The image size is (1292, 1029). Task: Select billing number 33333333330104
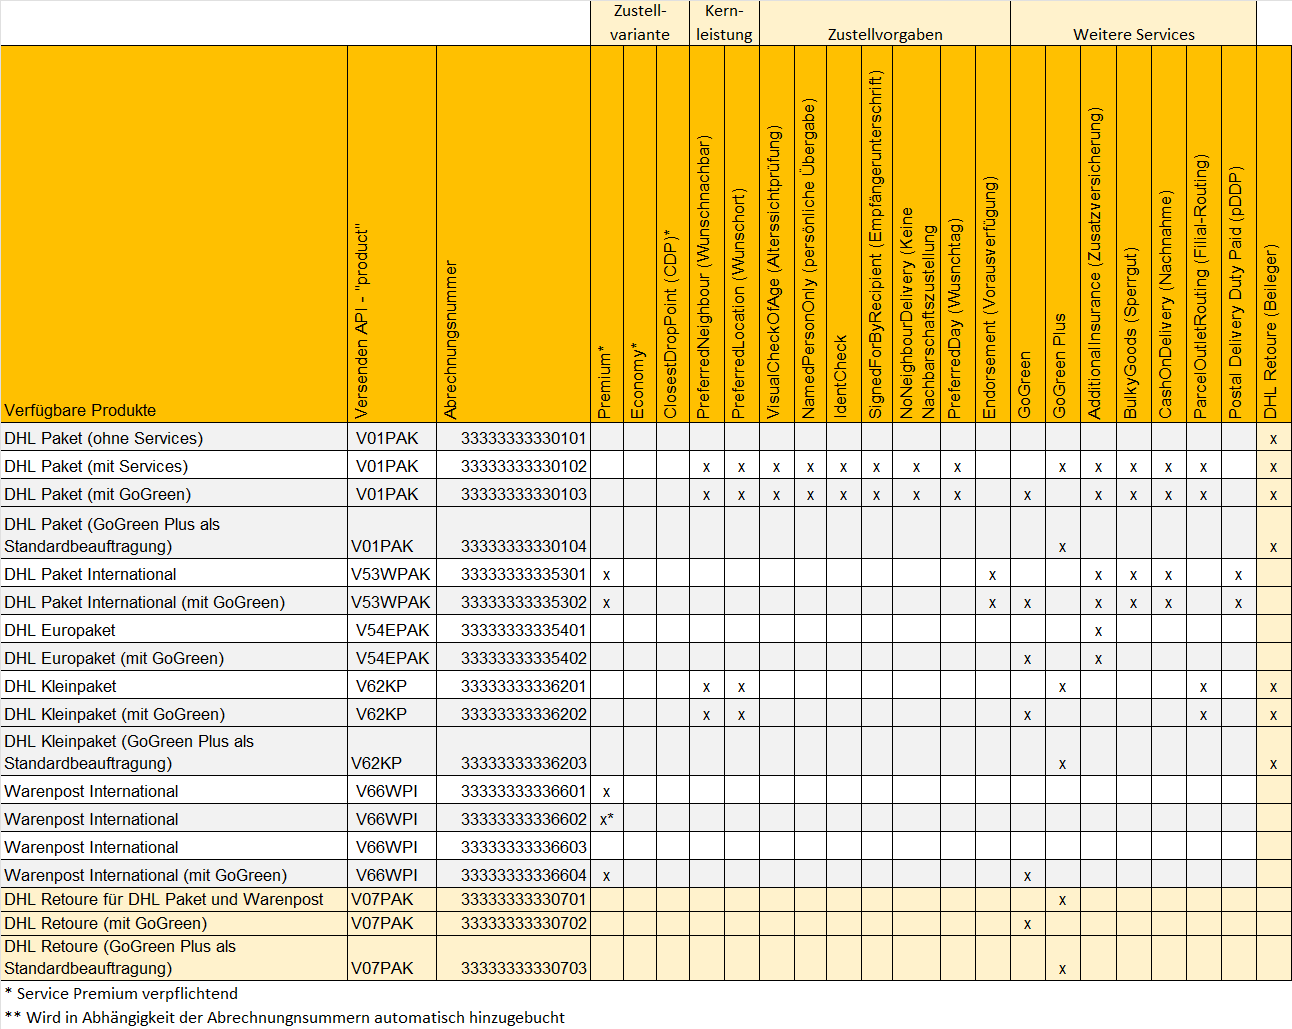coord(523,546)
